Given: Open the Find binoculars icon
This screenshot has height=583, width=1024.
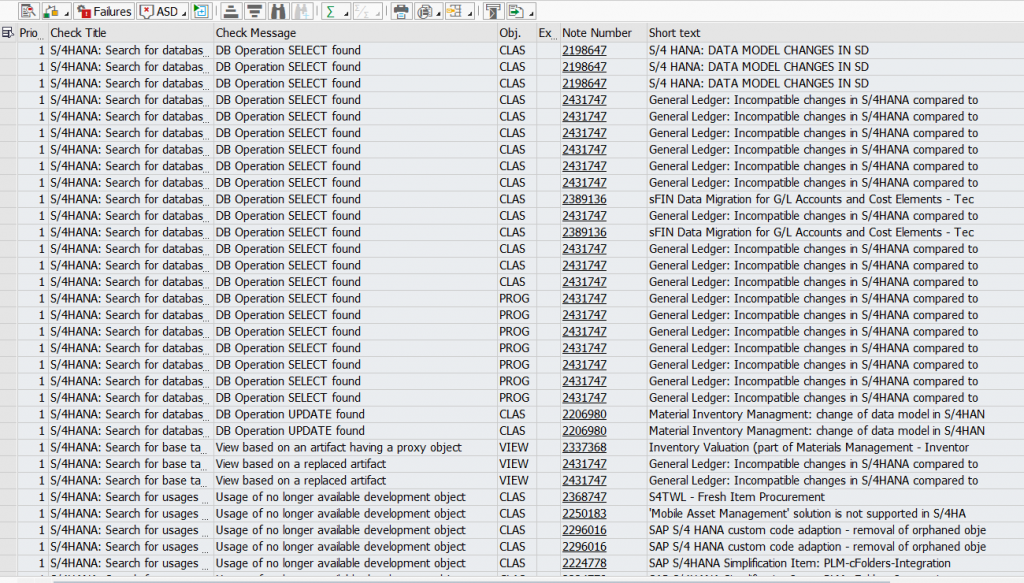Looking at the screenshot, I should pyautogui.click(x=278, y=11).
